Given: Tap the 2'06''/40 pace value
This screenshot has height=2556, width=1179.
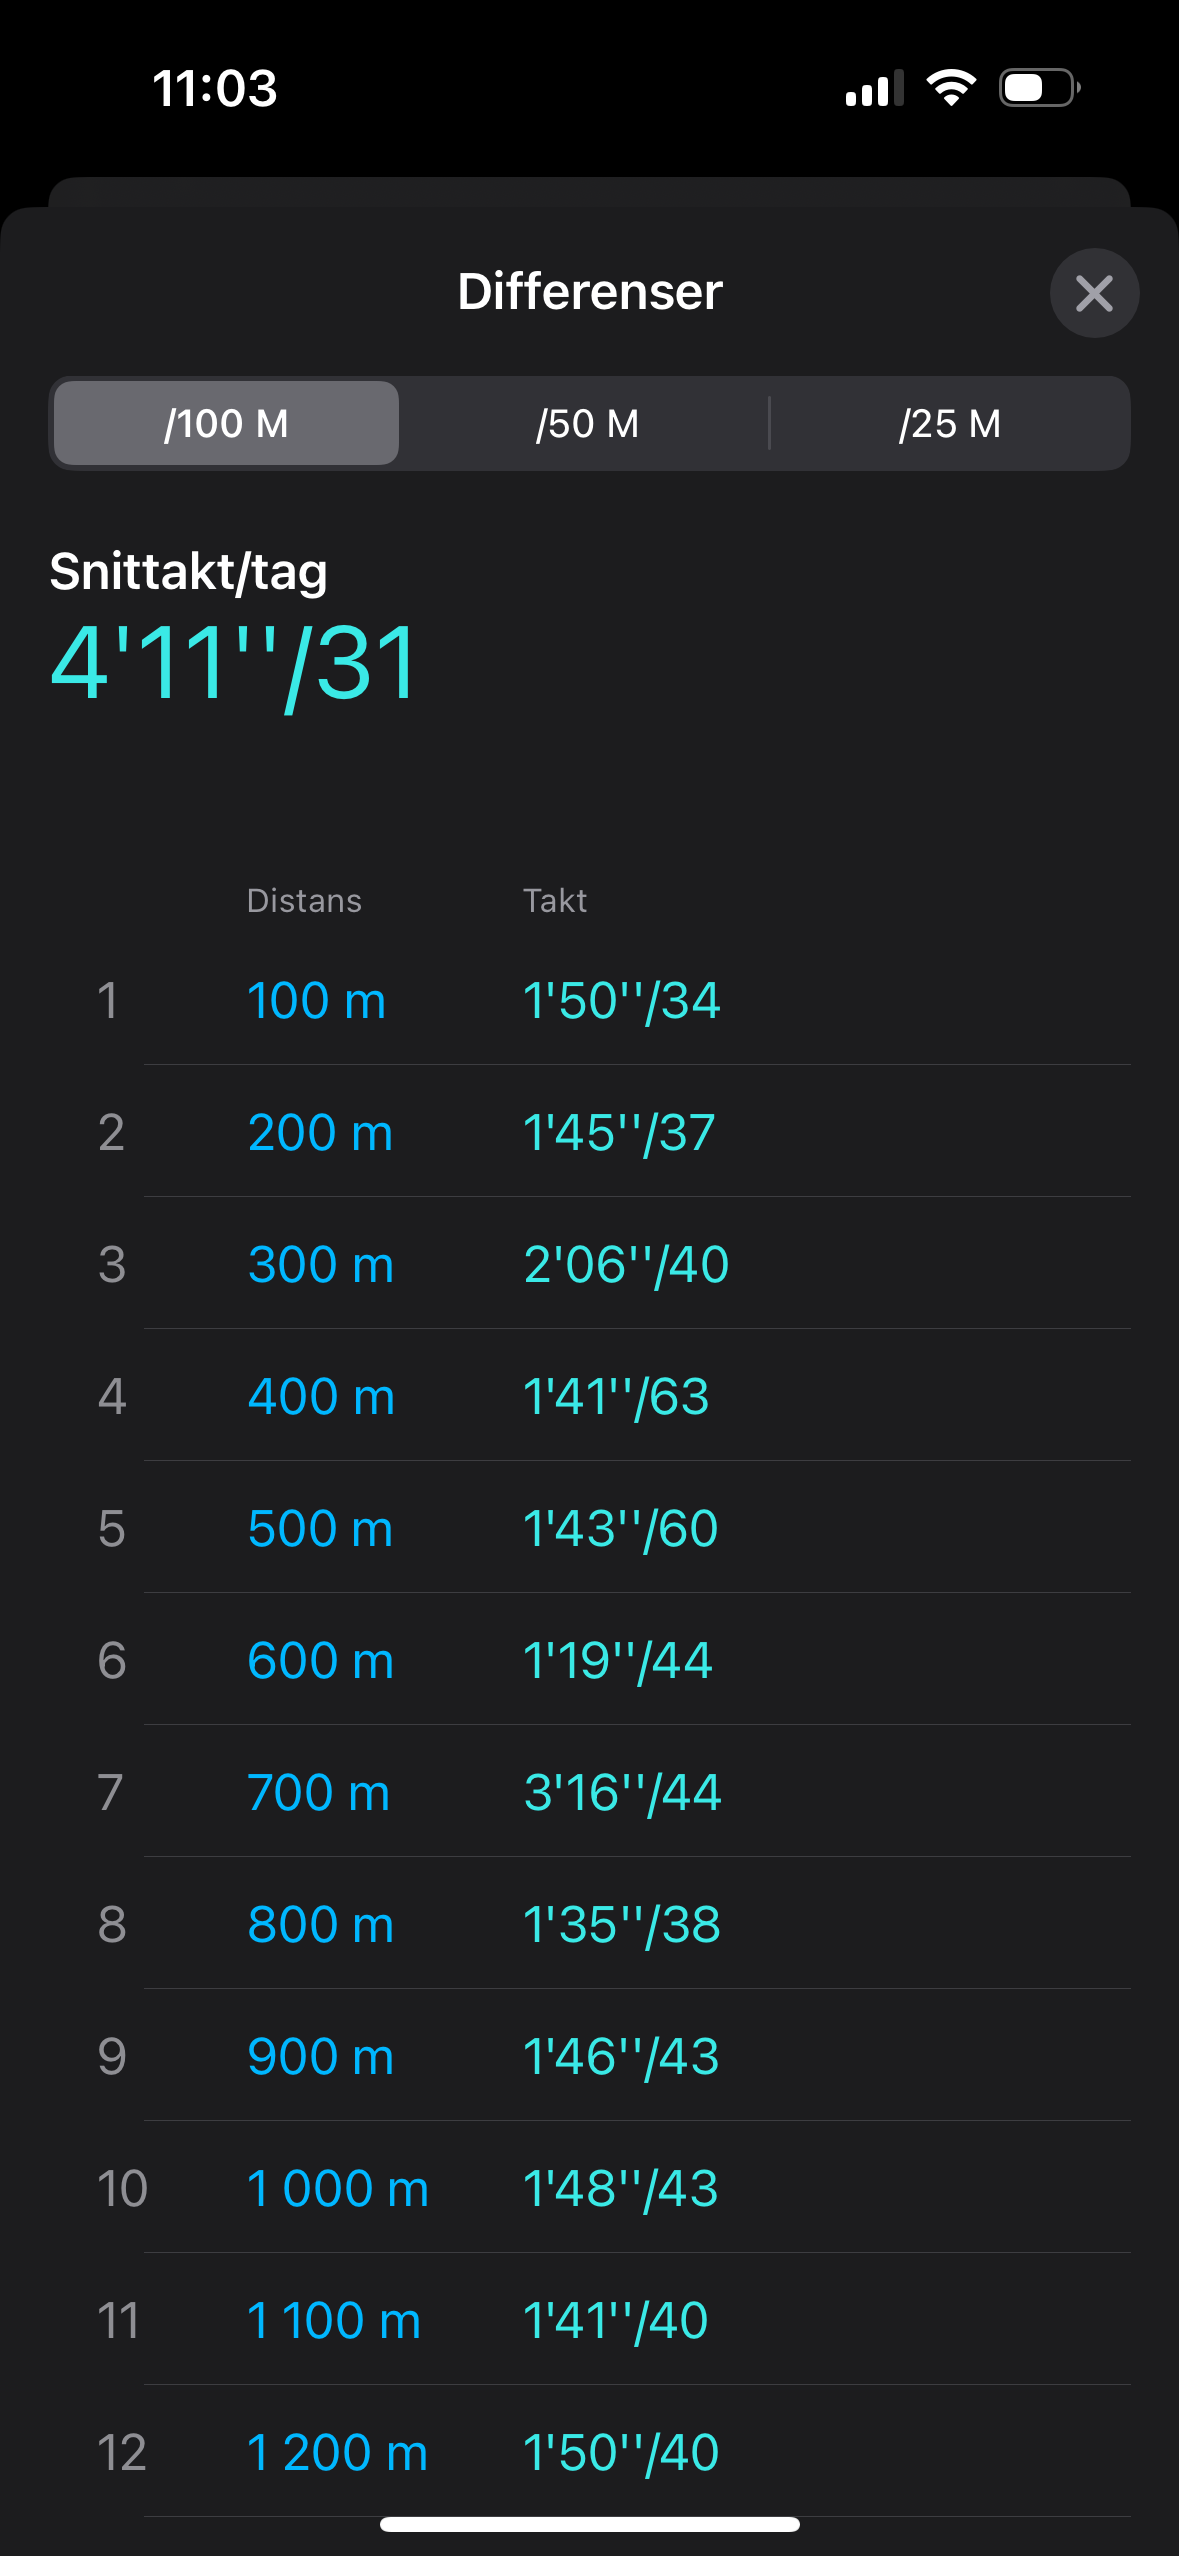Looking at the screenshot, I should tap(626, 1264).
